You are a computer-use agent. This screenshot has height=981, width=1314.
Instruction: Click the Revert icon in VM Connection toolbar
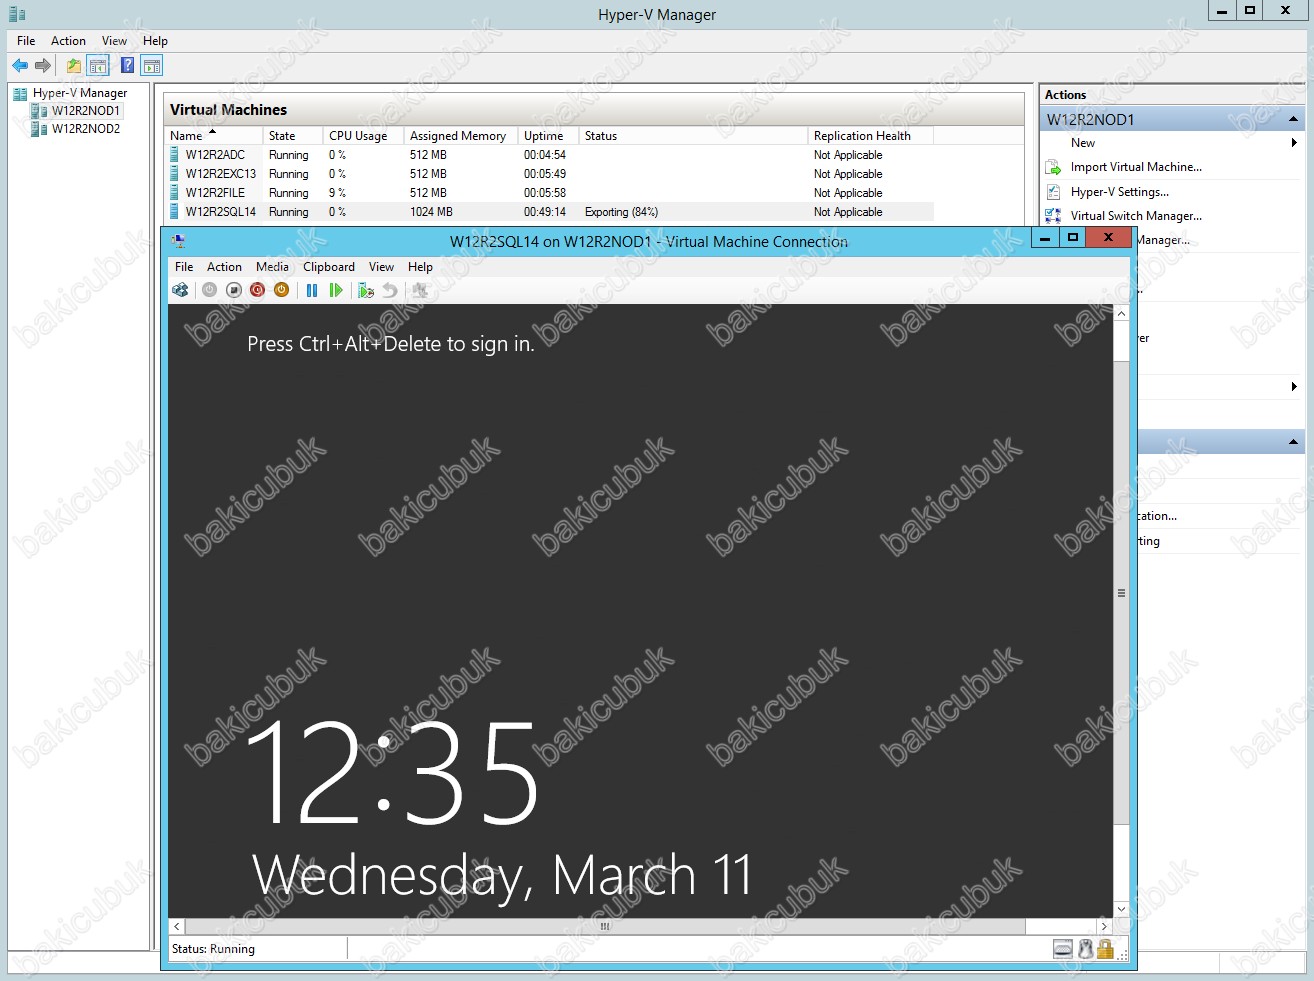pos(390,290)
